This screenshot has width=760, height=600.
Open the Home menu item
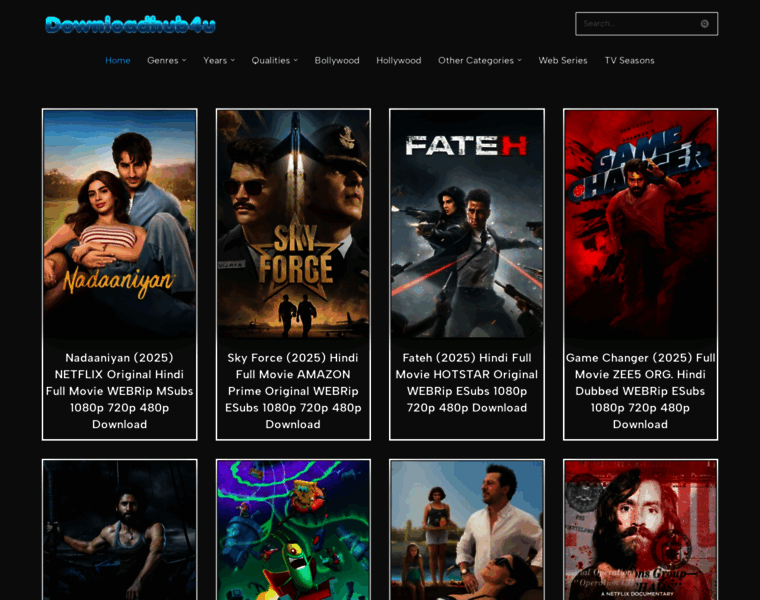118,61
